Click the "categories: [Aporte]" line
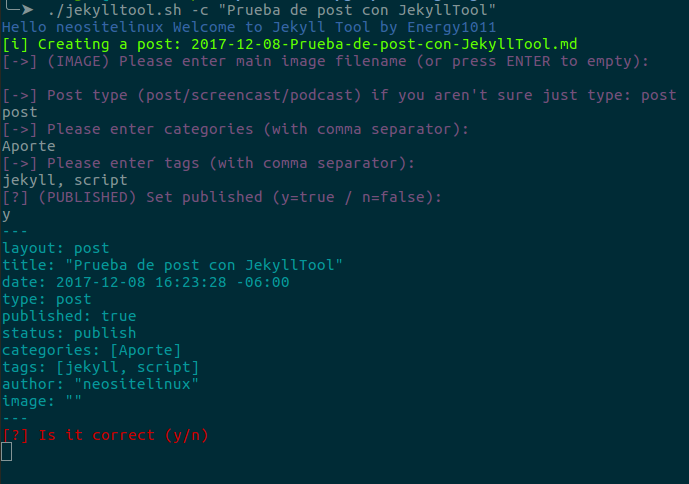This screenshot has height=484, width=689. (x=91, y=350)
